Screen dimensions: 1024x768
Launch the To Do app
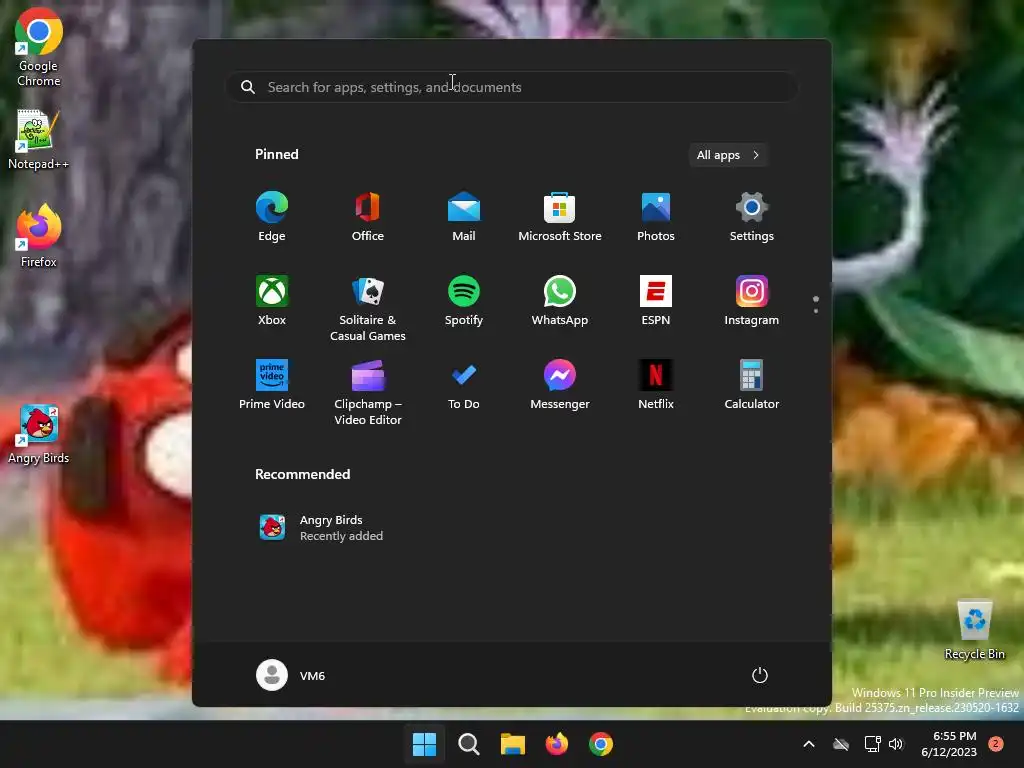(x=464, y=385)
